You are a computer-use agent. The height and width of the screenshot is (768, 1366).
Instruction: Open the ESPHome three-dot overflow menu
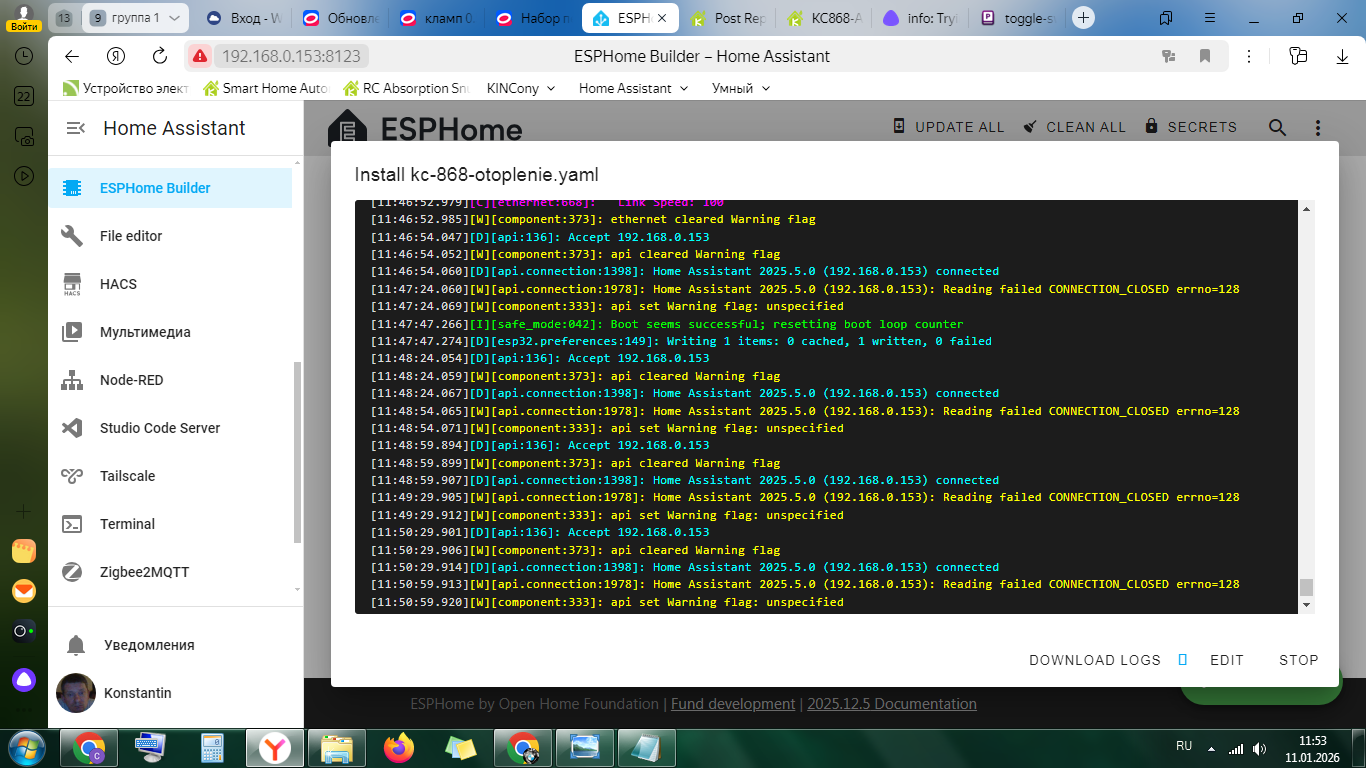pos(1318,127)
